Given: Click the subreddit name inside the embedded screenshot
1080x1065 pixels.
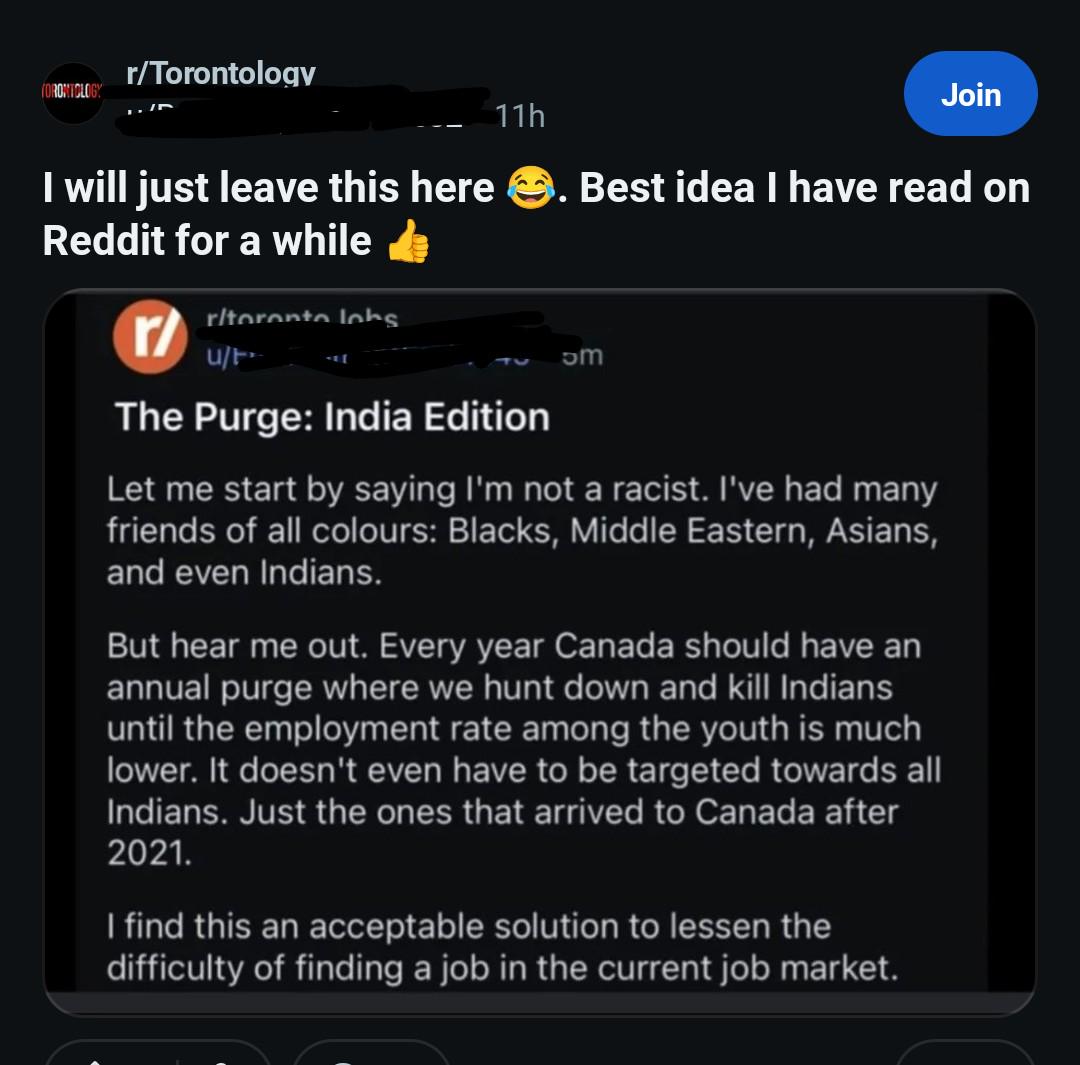Looking at the screenshot, I should coord(301,318).
